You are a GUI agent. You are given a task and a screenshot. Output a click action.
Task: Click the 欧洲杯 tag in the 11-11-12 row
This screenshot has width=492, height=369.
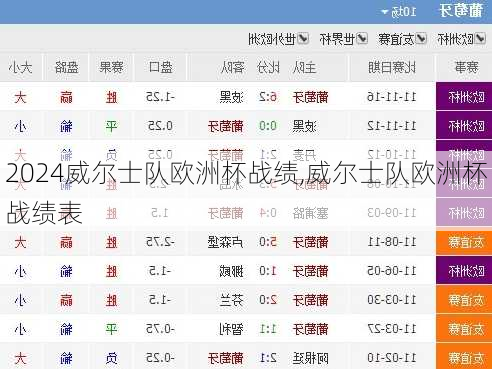coord(464,126)
